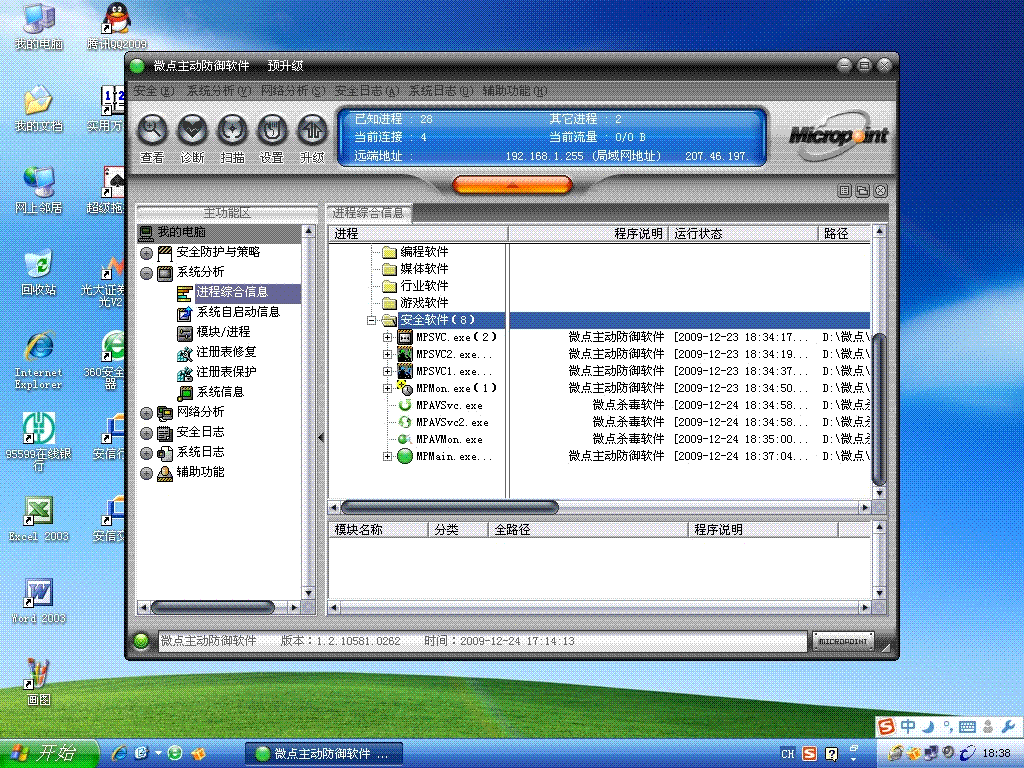
Task: Switch to the 进程综合信息 tab
Action: (x=368, y=213)
